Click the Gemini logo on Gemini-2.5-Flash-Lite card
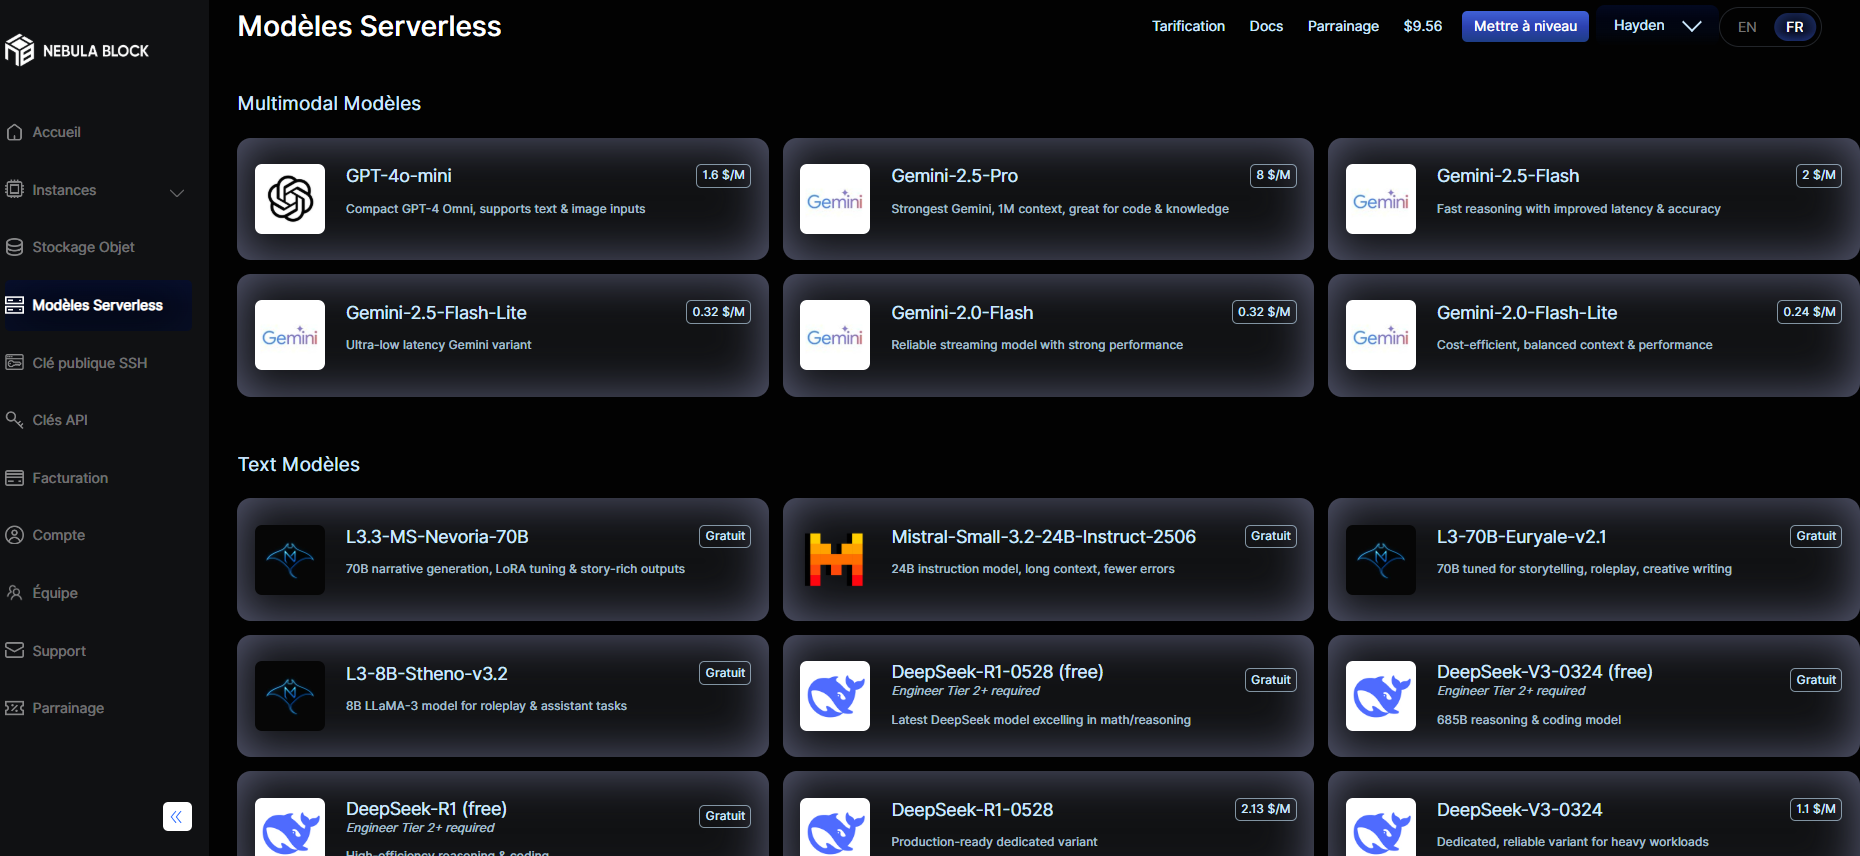Screen dimensions: 1860x856 [x=290, y=335]
